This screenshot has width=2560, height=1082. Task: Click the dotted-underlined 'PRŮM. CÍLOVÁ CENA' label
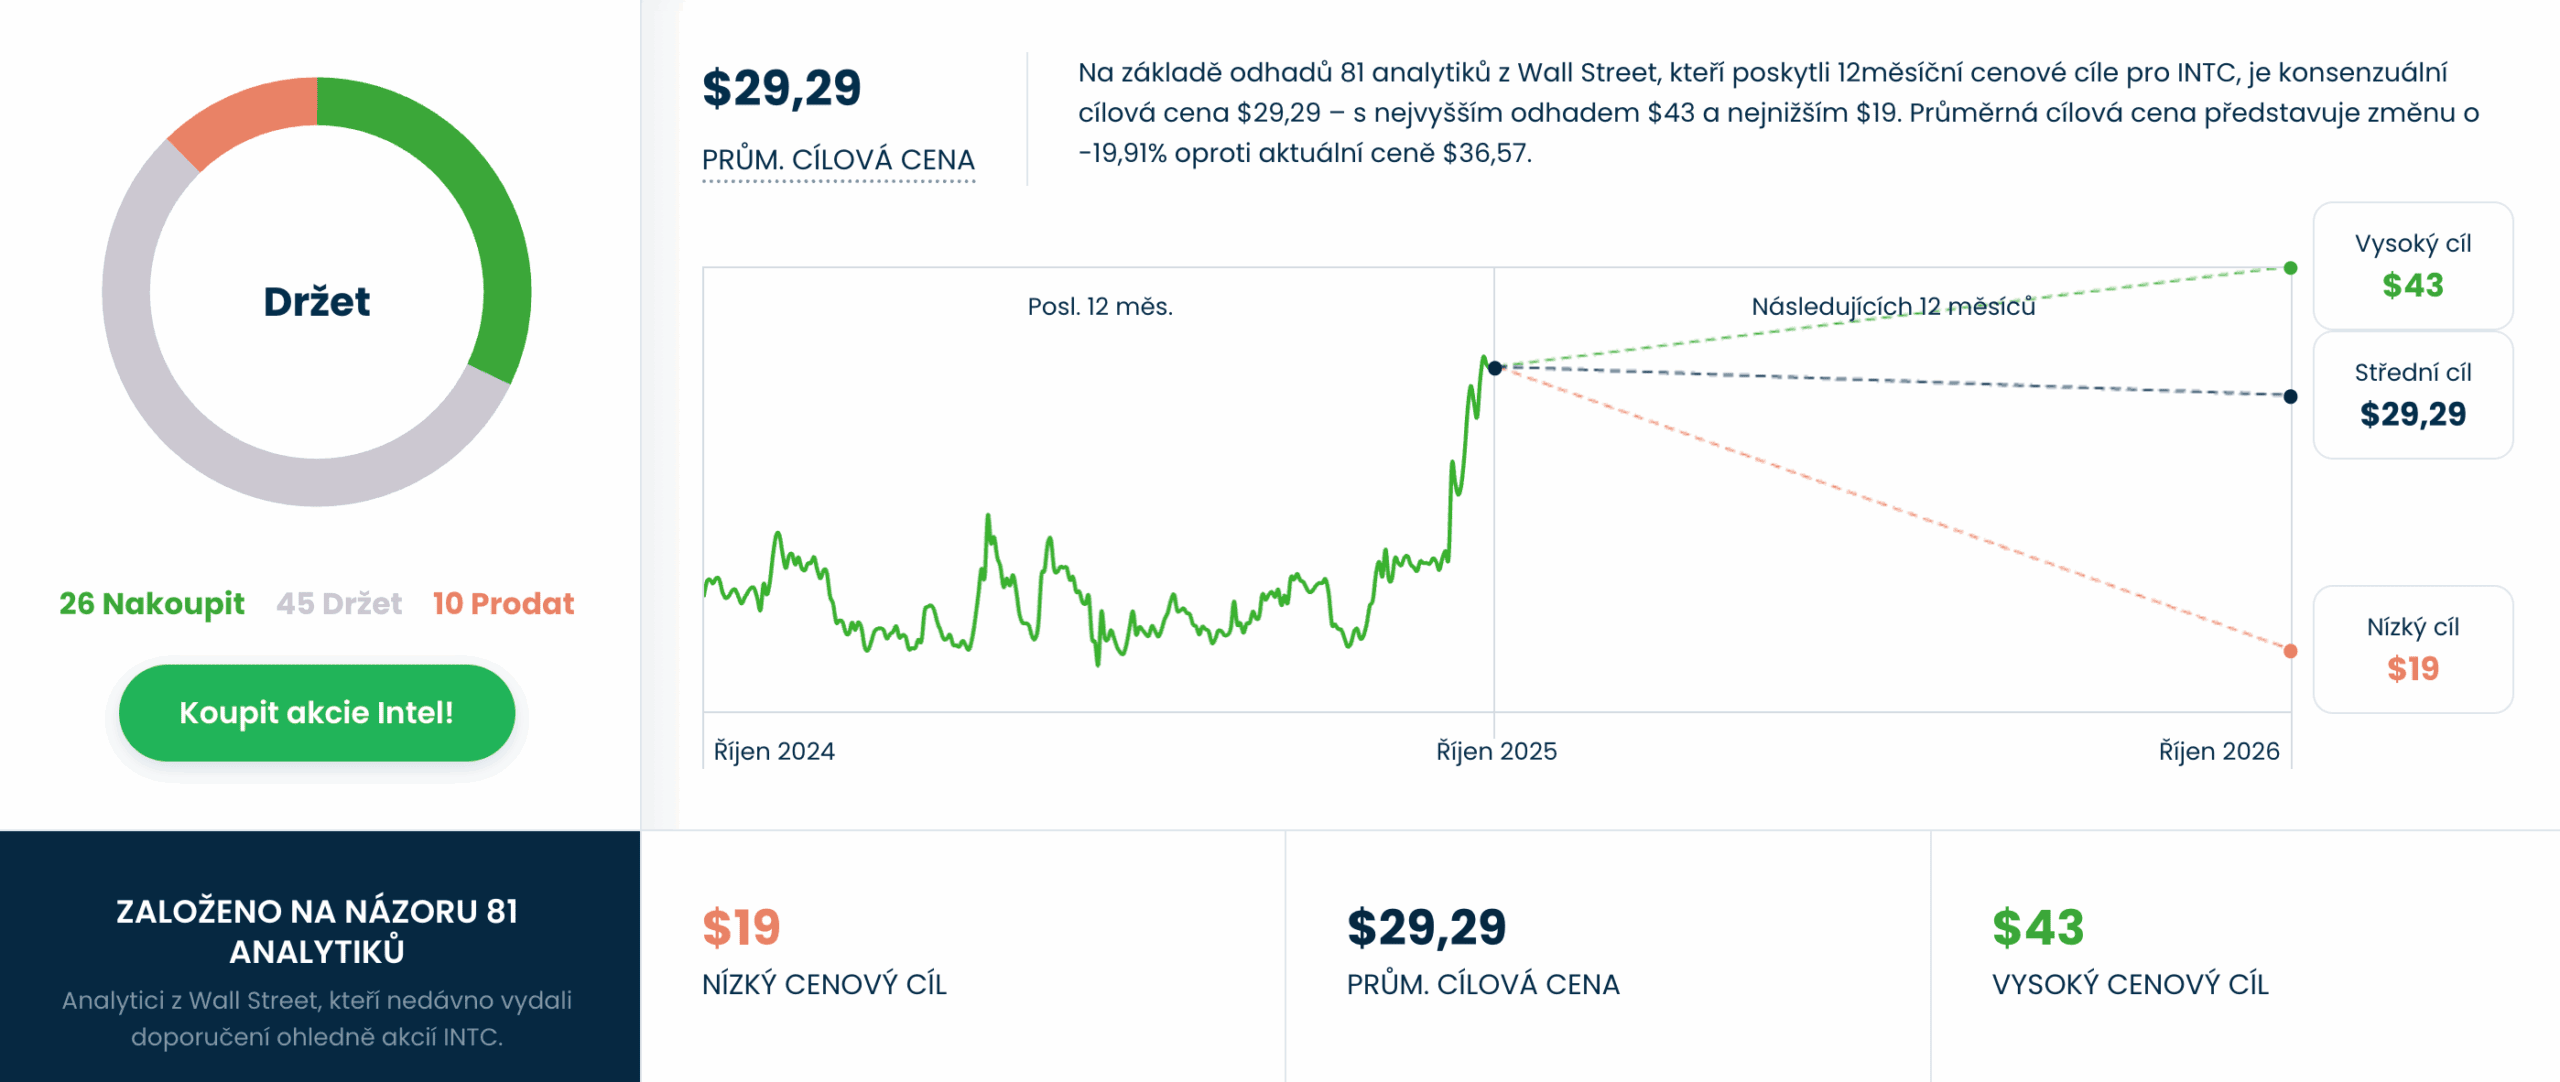pyautogui.click(x=838, y=160)
